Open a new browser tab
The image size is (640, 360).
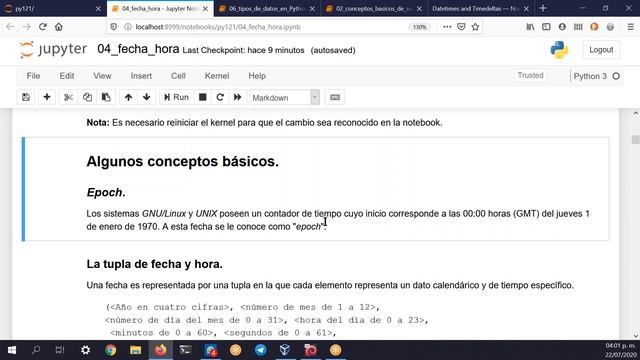pyautogui.click(x=543, y=8)
